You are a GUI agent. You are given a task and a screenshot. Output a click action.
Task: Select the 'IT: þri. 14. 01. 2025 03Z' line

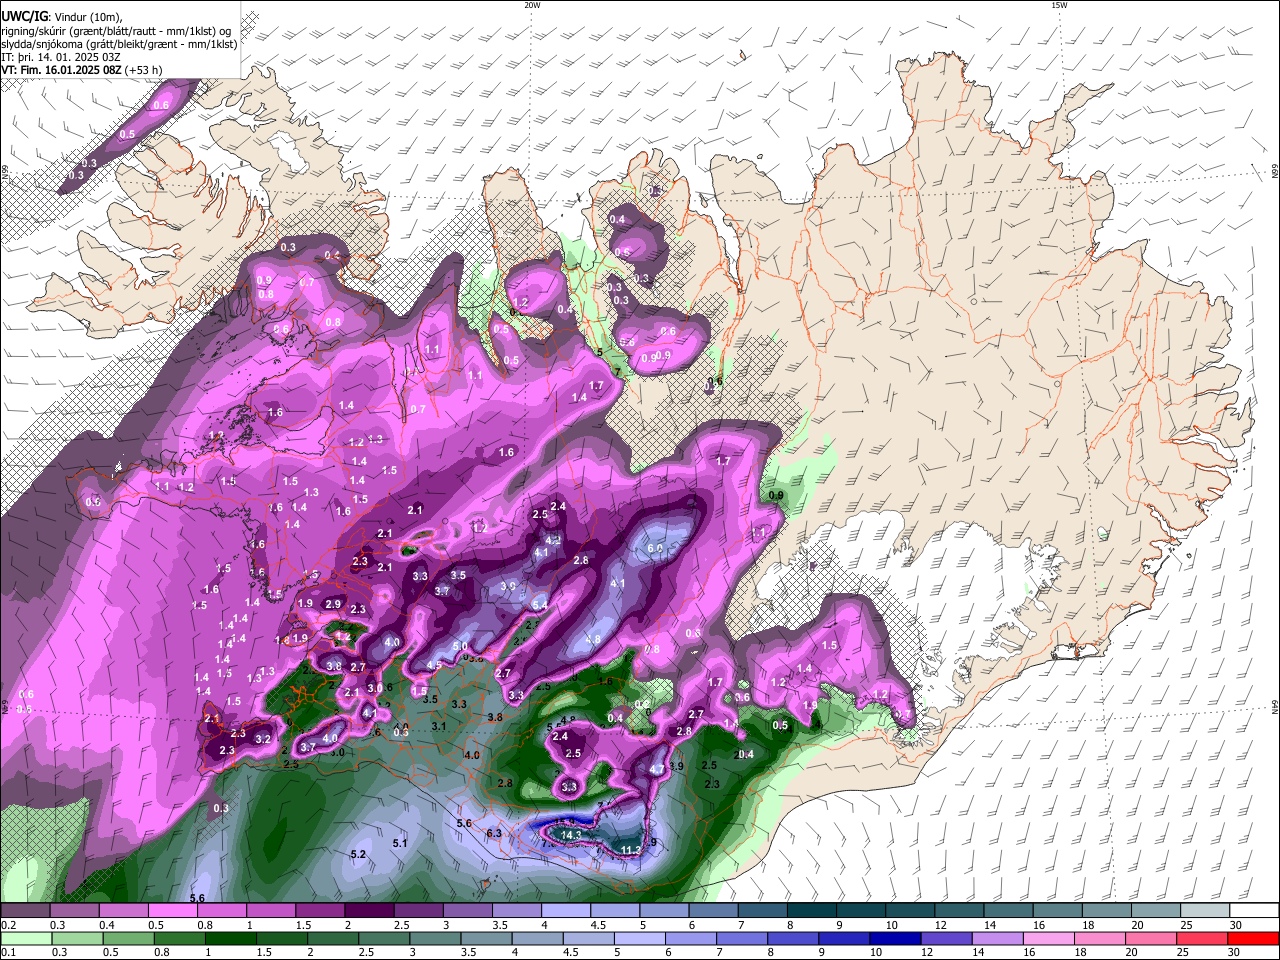pyautogui.click(x=63, y=57)
